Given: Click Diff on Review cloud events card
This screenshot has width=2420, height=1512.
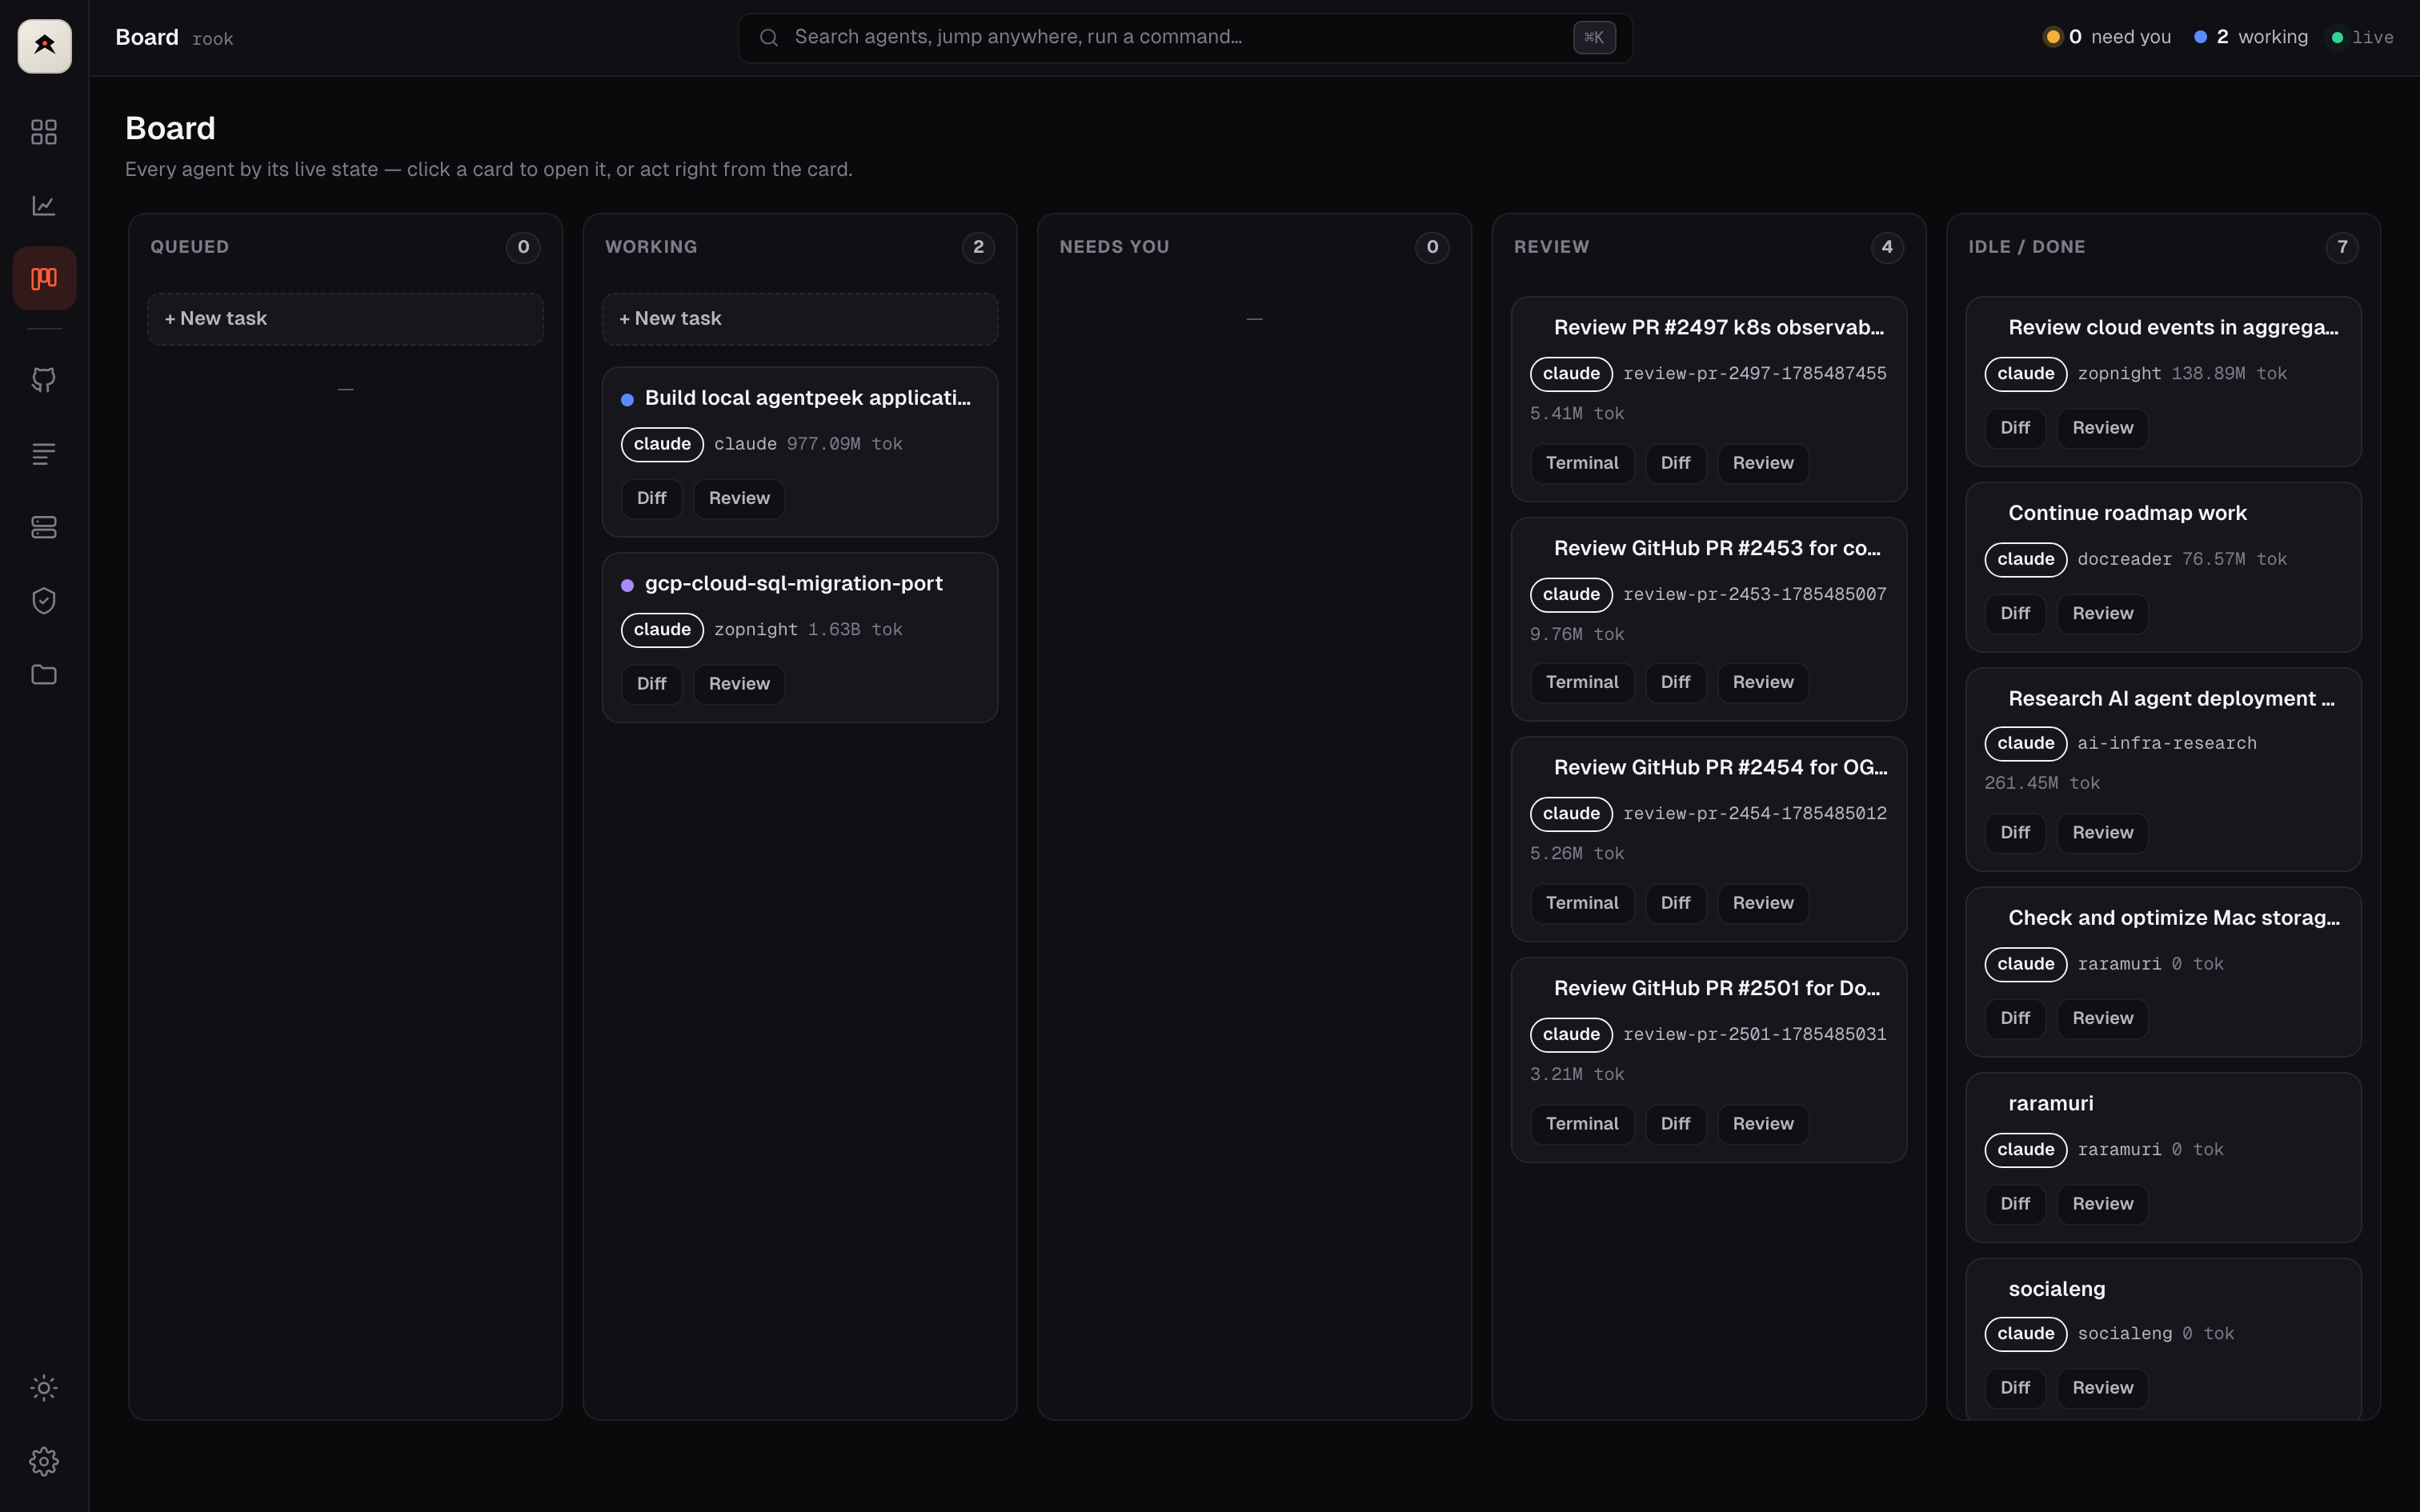Looking at the screenshot, I should [x=2015, y=428].
